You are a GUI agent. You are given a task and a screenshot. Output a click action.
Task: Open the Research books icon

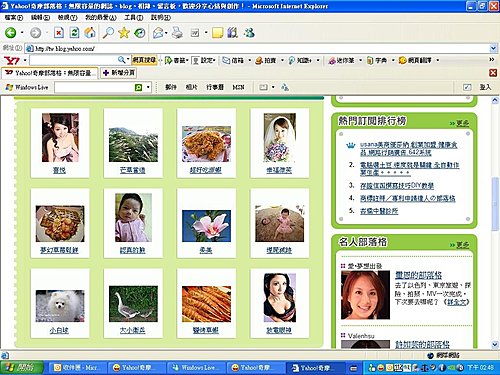pyautogui.click(x=233, y=33)
